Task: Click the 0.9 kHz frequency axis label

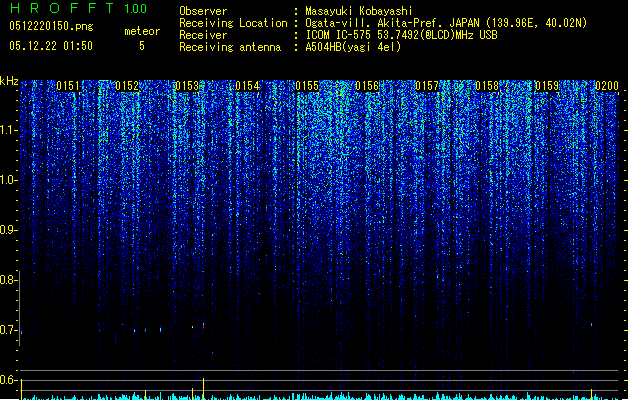Action: [x=8, y=230]
